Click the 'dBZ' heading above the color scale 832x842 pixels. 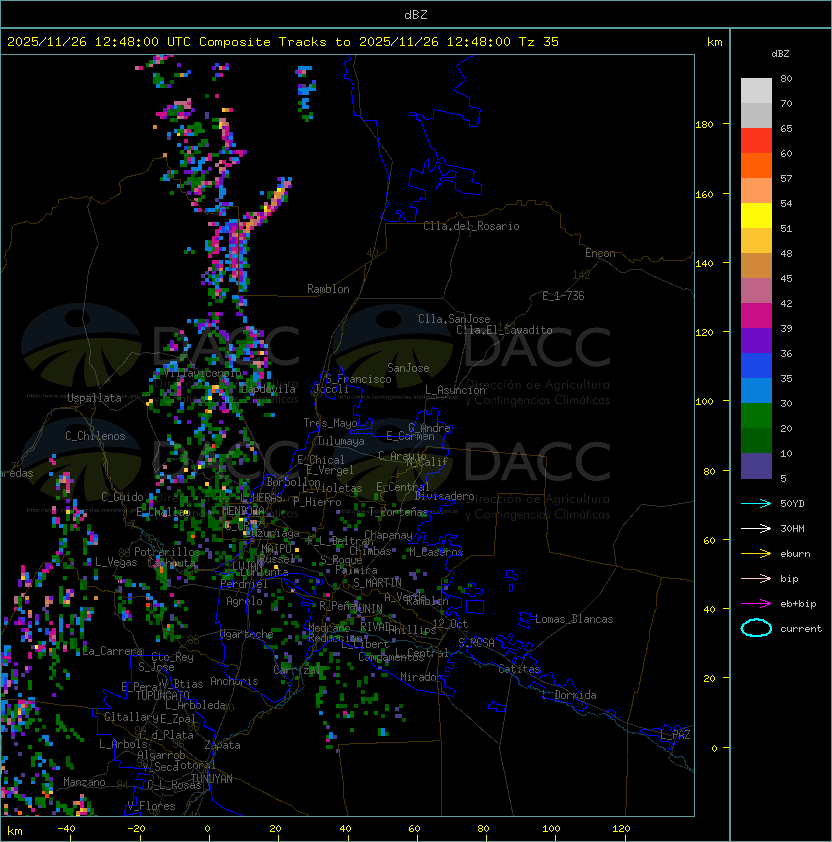click(780, 54)
